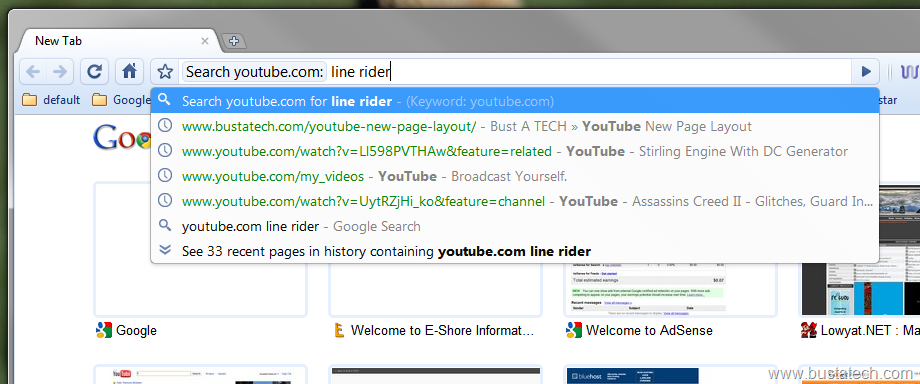Click the forward navigation arrow

coord(60,72)
